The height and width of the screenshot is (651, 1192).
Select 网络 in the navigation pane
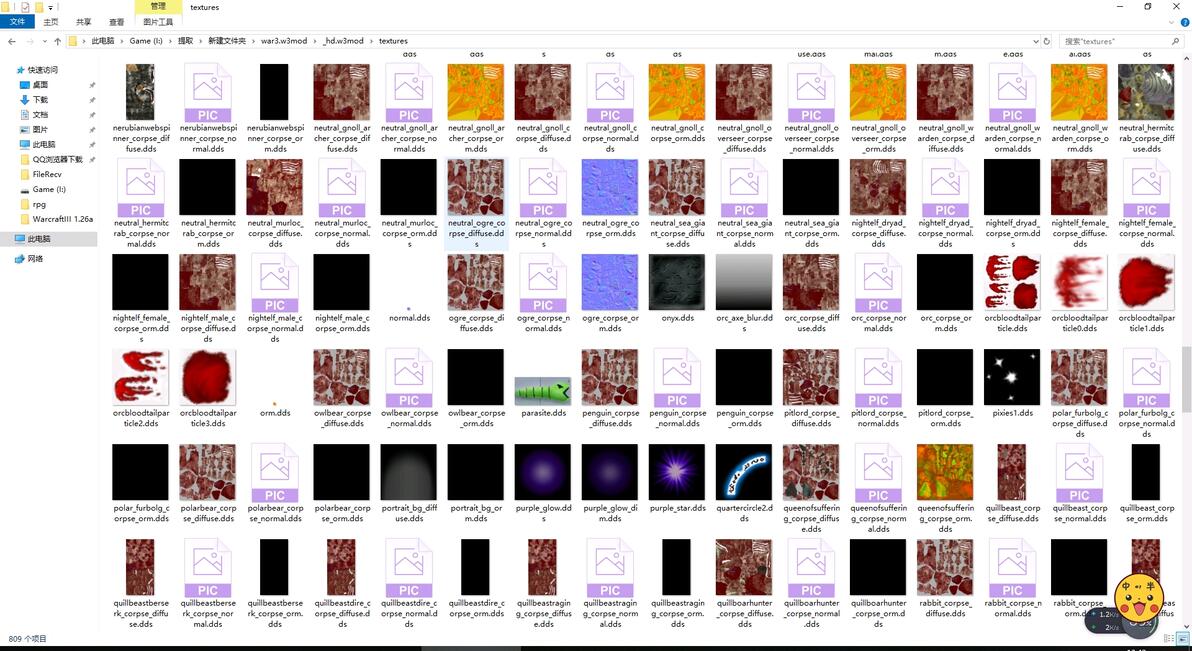[35, 259]
